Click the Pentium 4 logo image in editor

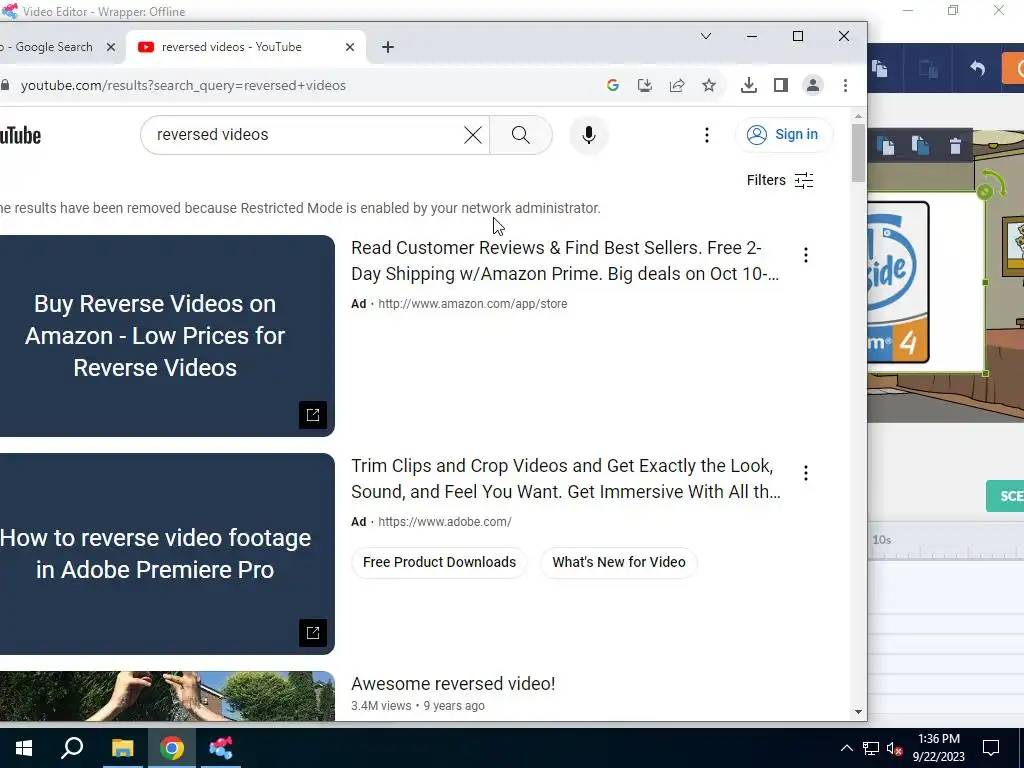(898, 282)
